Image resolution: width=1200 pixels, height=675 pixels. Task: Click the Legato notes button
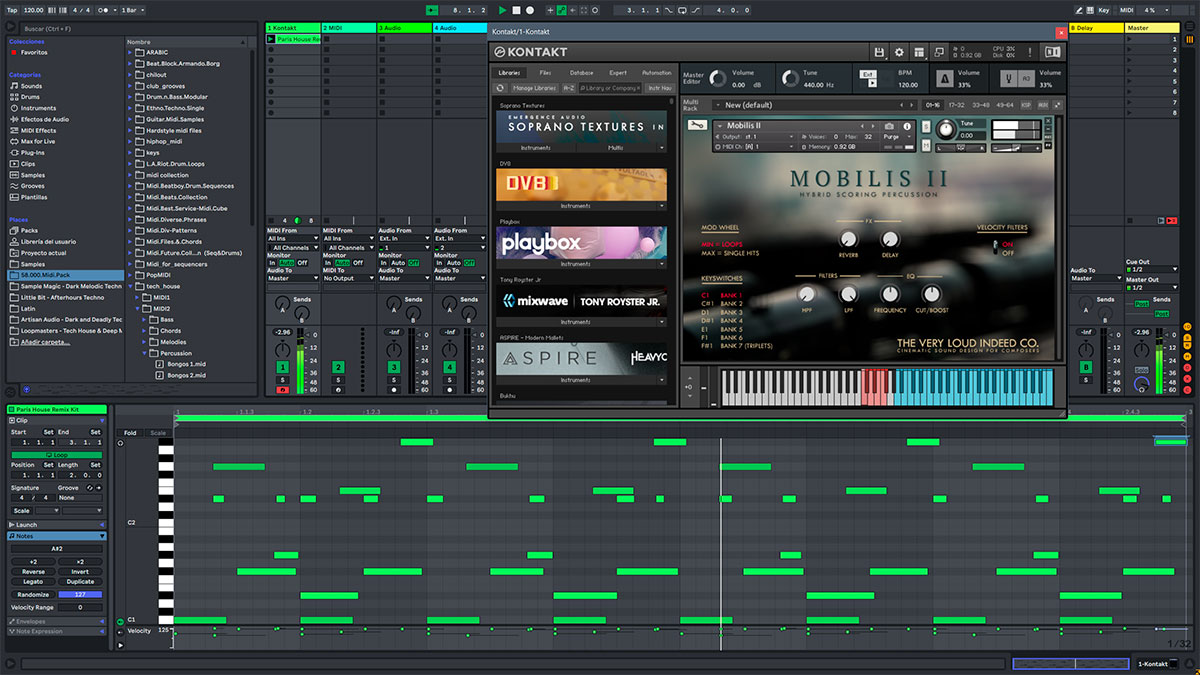pyautogui.click(x=32, y=582)
